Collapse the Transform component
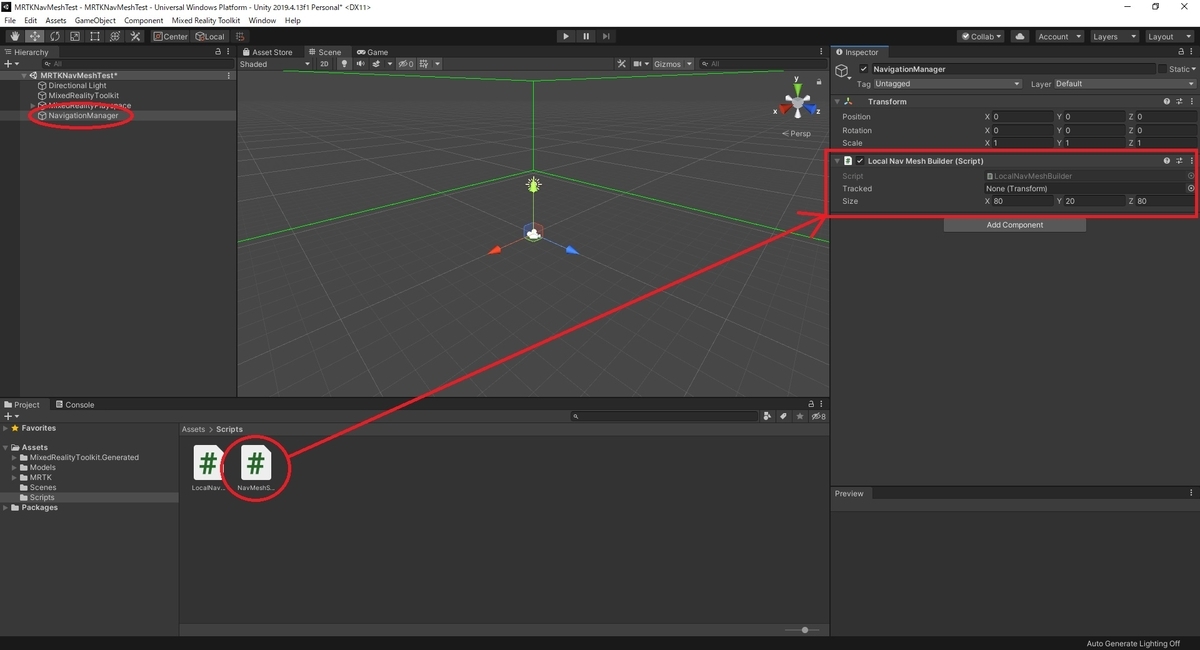This screenshot has height=650, width=1200. [837, 101]
